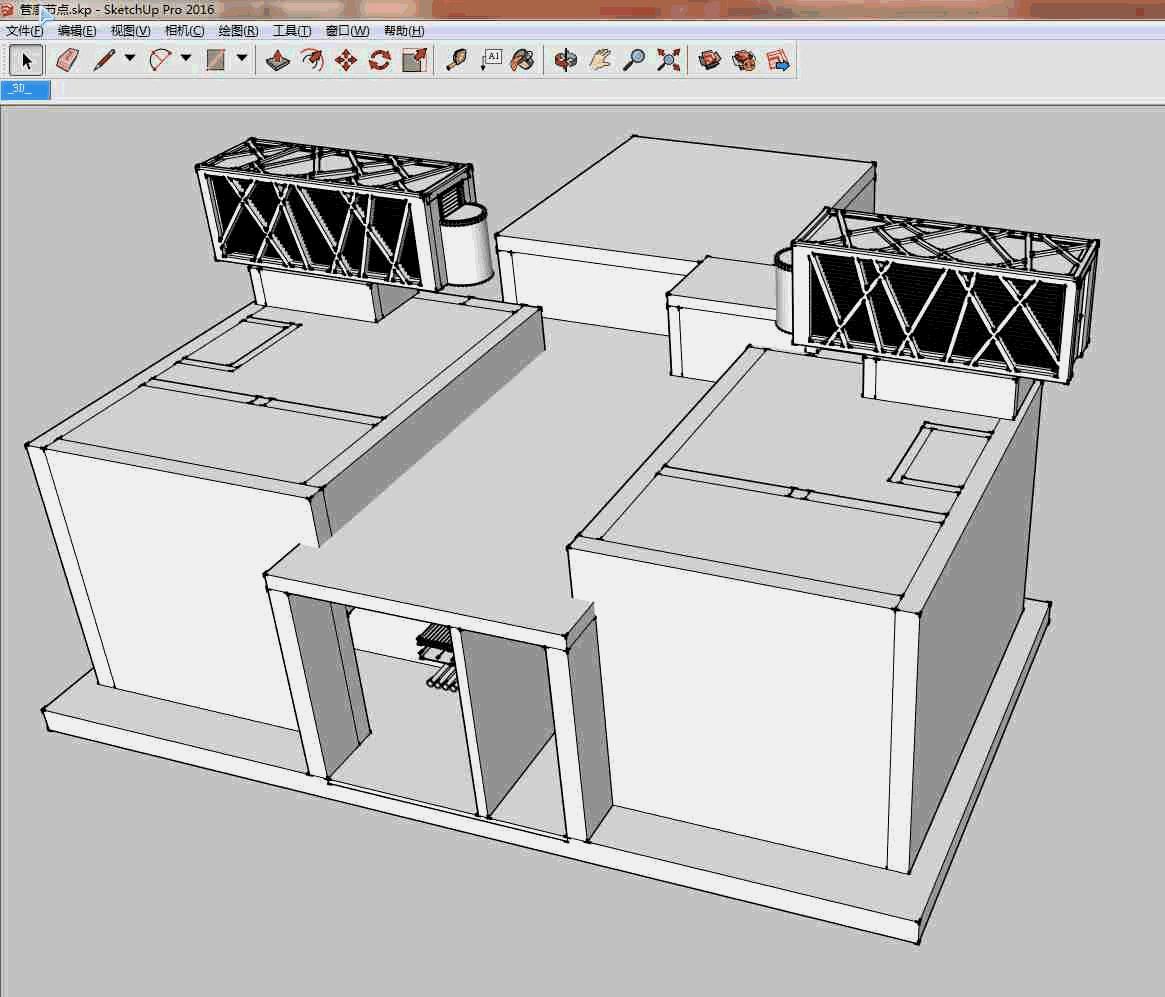Select the Rectangle shapes tool
The height and width of the screenshot is (997, 1165).
[x=216, y=60]
